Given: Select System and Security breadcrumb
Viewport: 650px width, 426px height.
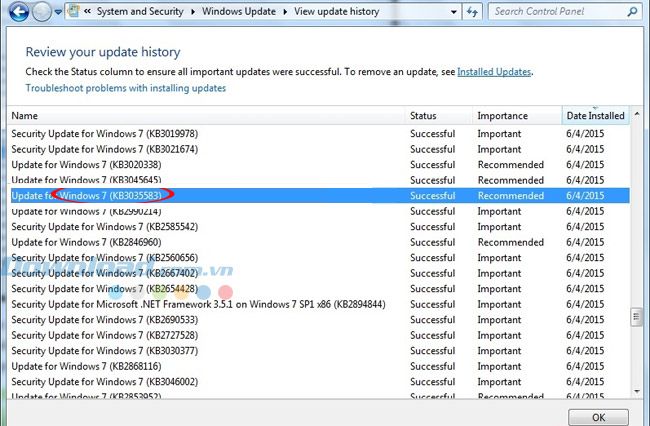Looking at the screenshot, I should 140,12.
